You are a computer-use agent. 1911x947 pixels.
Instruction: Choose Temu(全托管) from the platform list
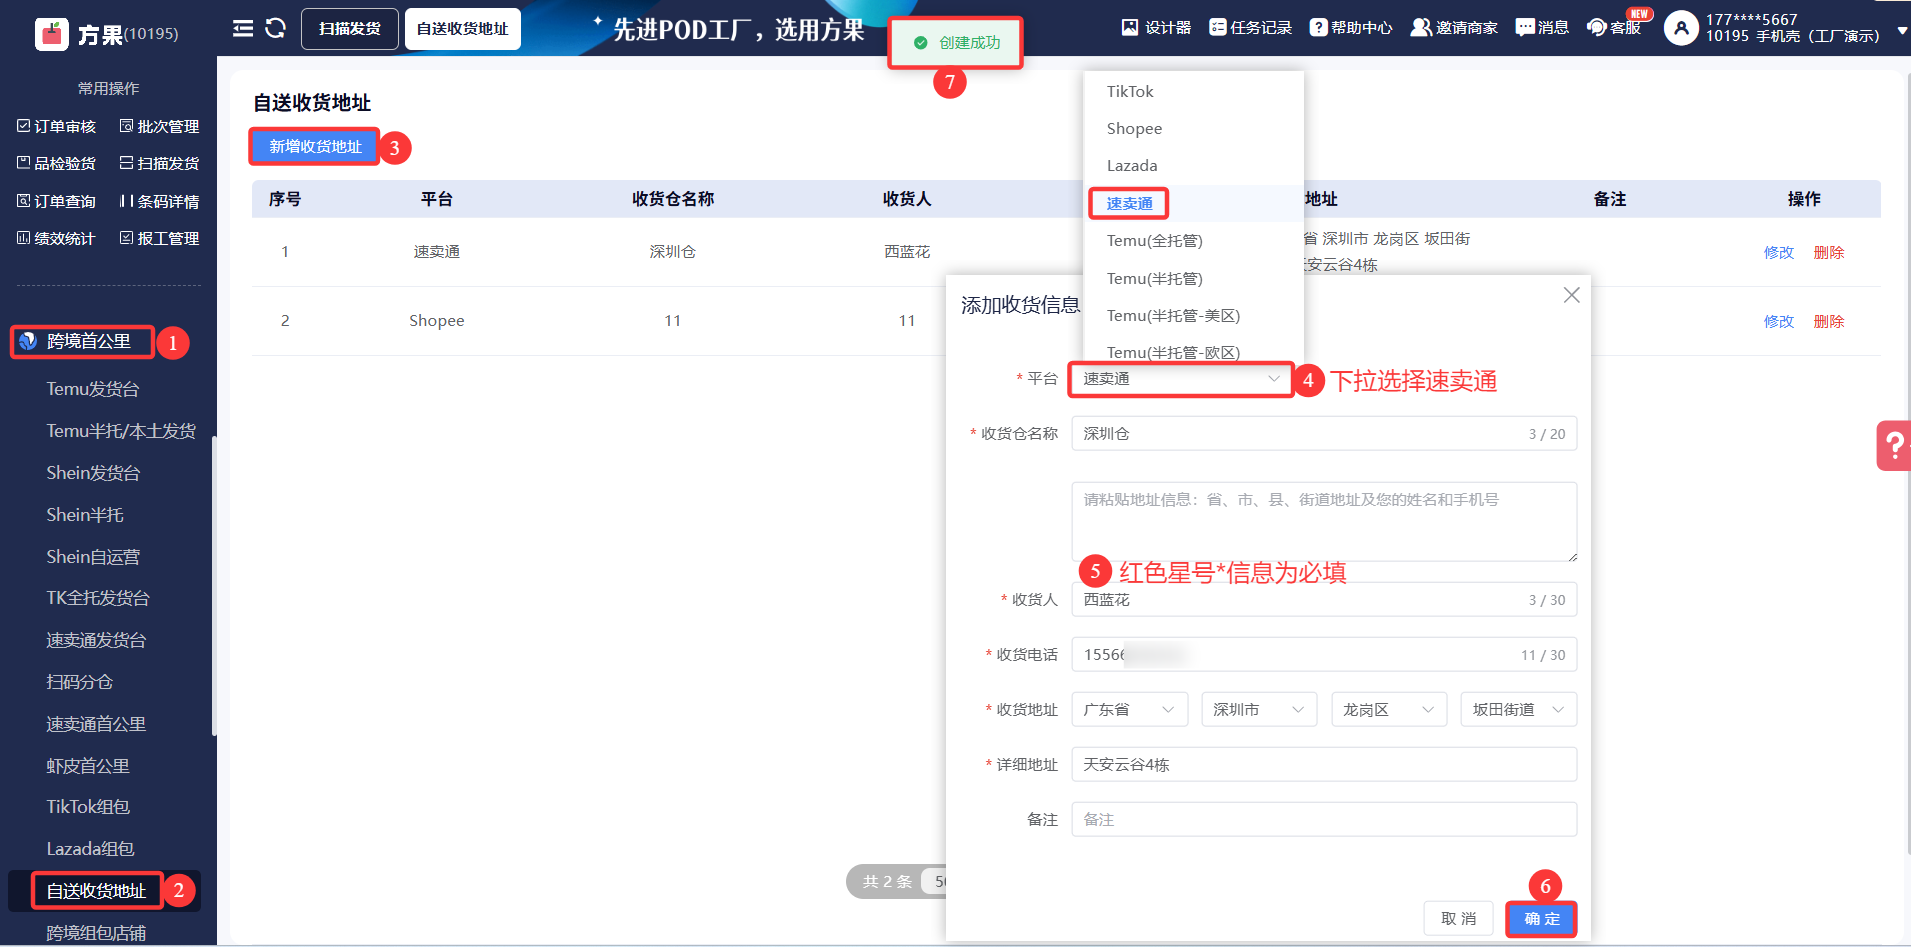(1193, 241)
